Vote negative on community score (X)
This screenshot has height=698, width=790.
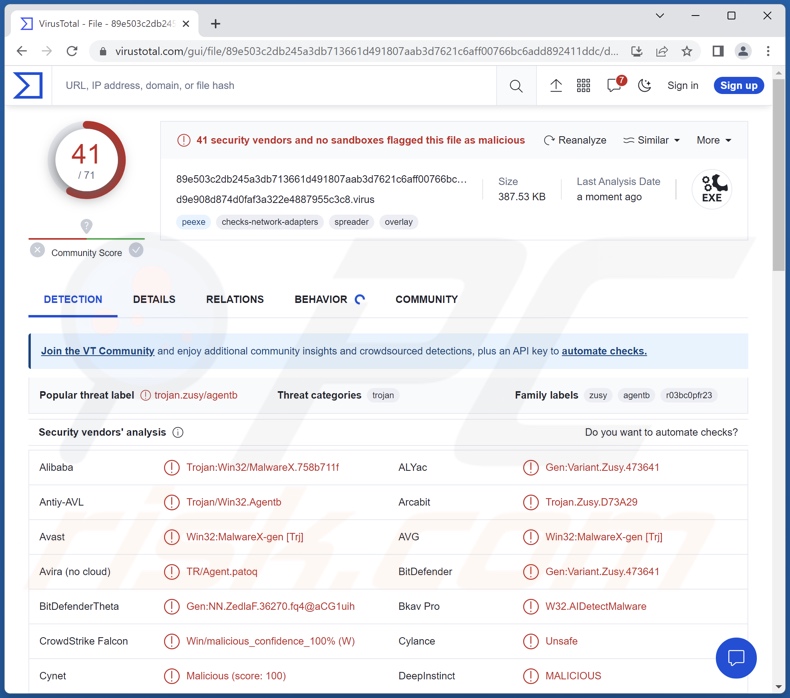click(x=37, y=250)
